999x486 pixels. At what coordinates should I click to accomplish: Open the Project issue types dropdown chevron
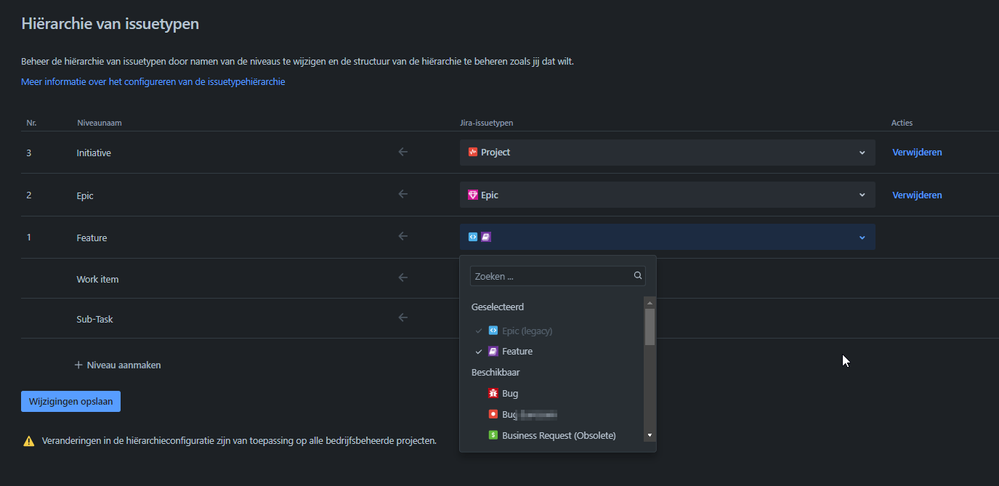click(862, 153)
